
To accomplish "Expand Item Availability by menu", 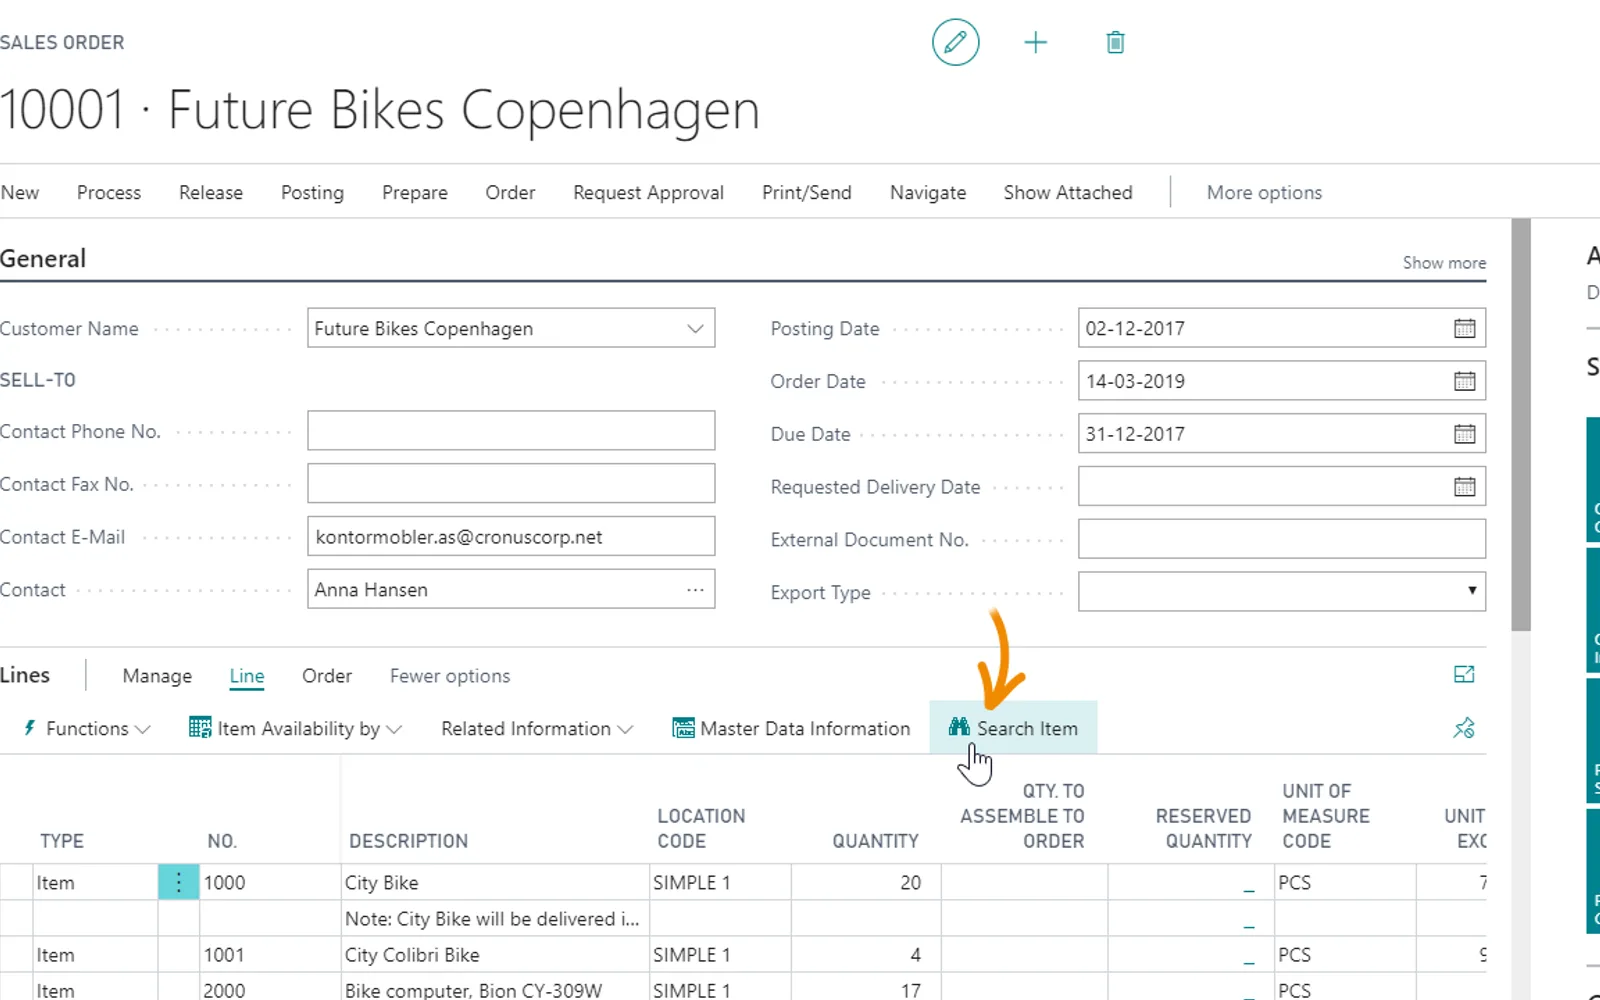I will point(295,729).
